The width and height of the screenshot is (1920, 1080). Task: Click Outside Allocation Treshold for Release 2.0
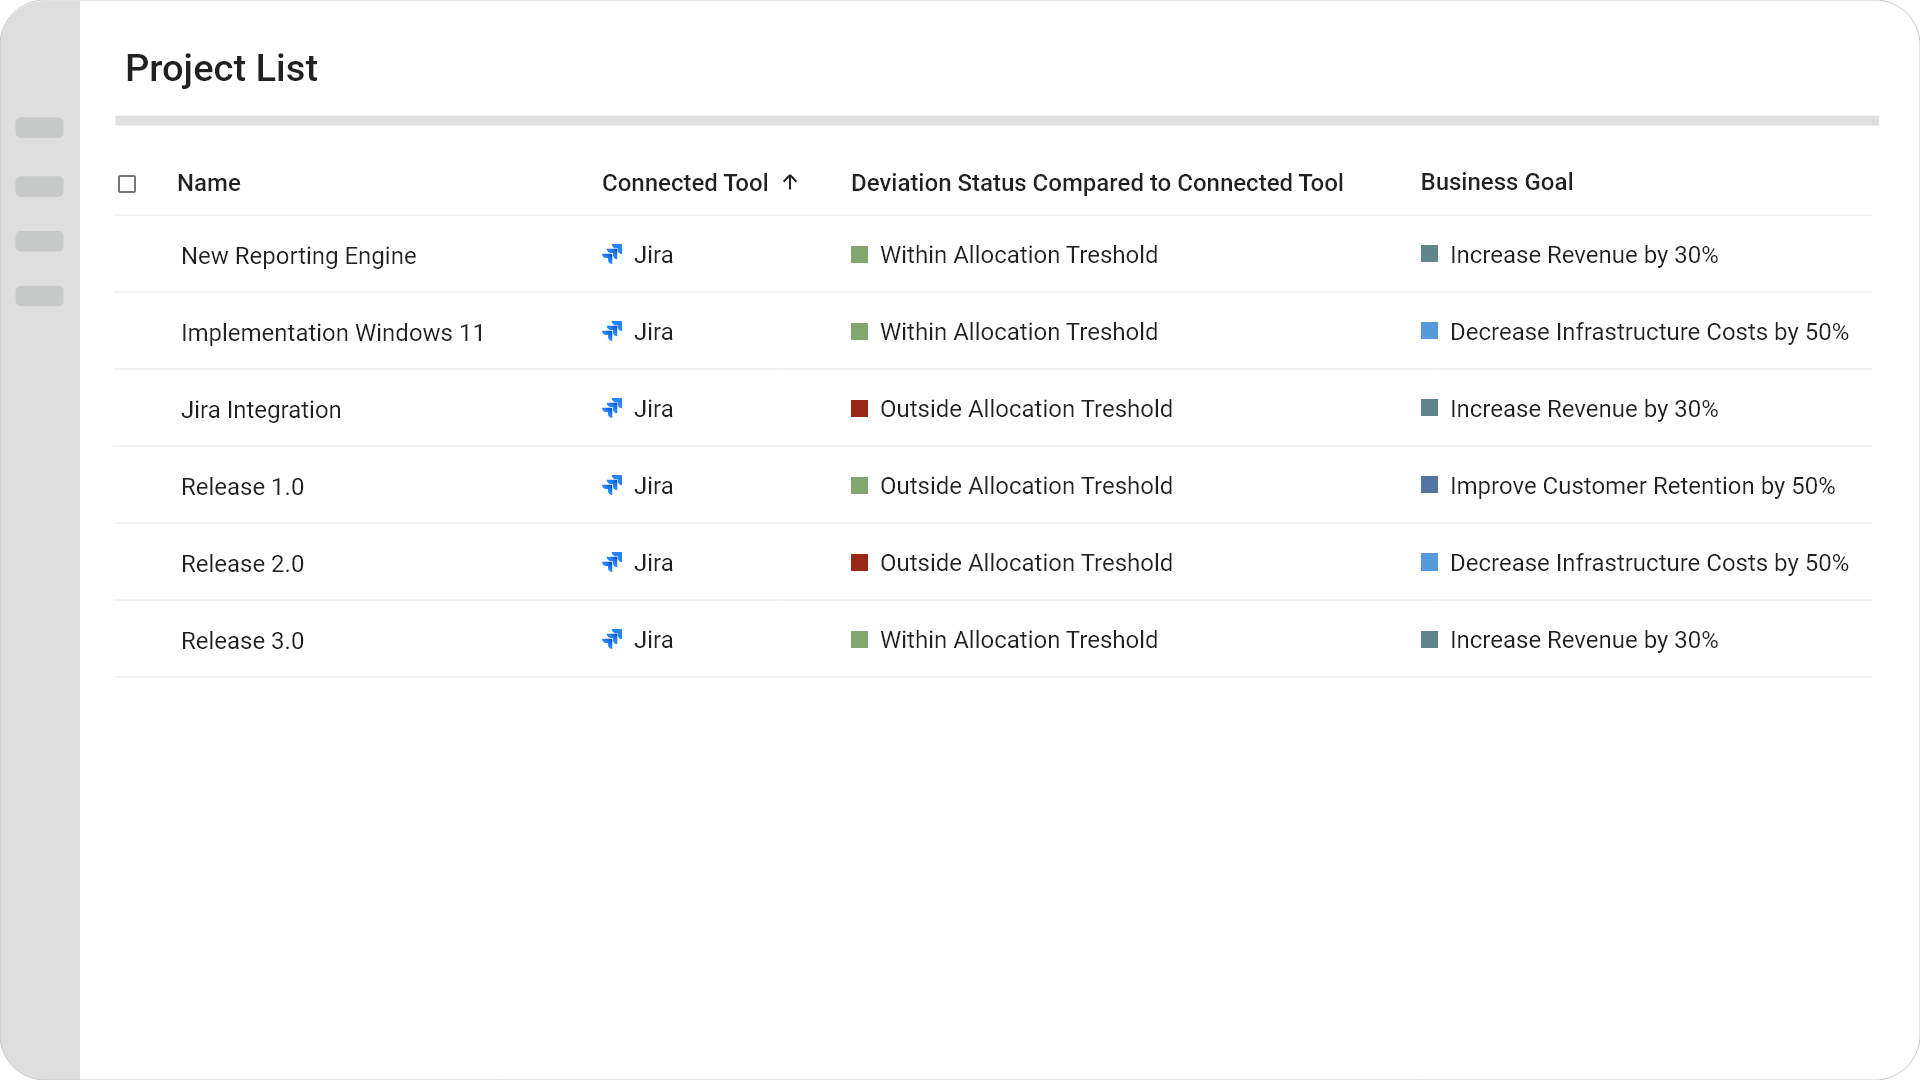point(1026,563)
